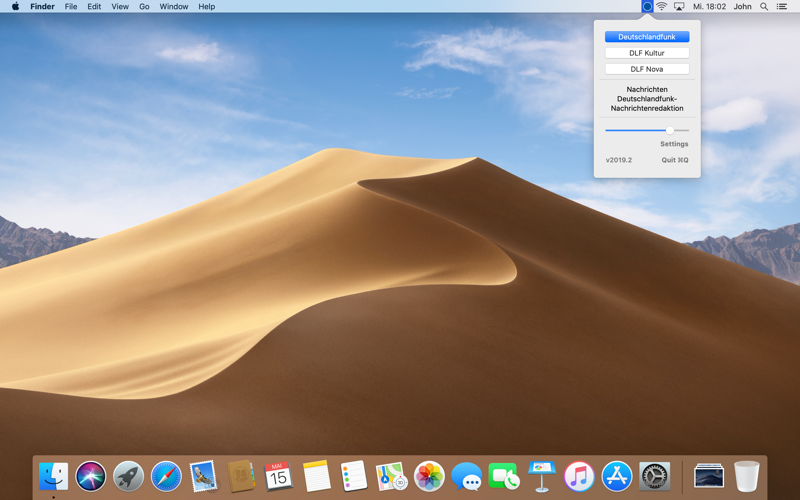The image size is (800, 500).
Task: Open the AirPlay display menu
Action: 679,7
